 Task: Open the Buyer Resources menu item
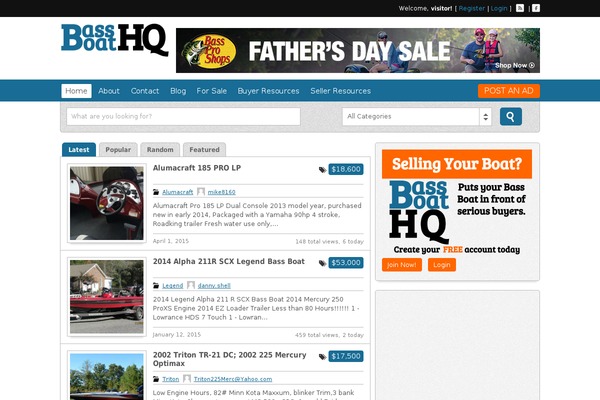click(268, 91)
